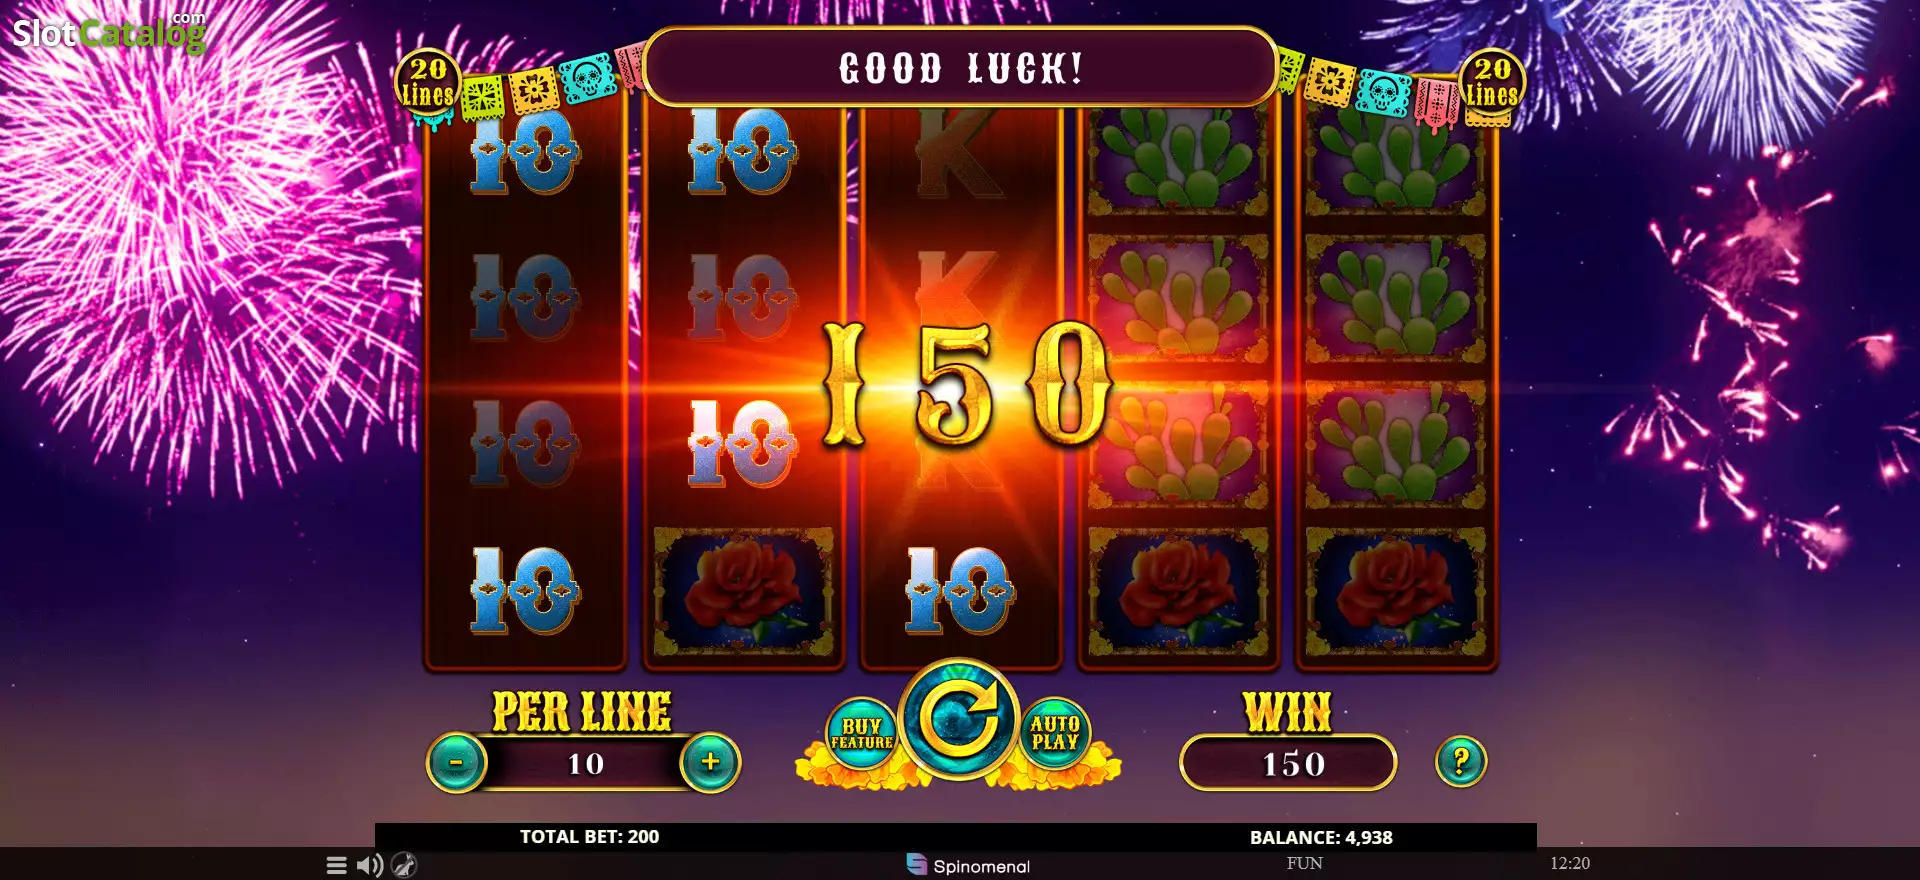This screenshot has width=1920, height=880.
Task: Click the Win amount display showing 150
Action: pyautogui.click(x=1288, y=763)
